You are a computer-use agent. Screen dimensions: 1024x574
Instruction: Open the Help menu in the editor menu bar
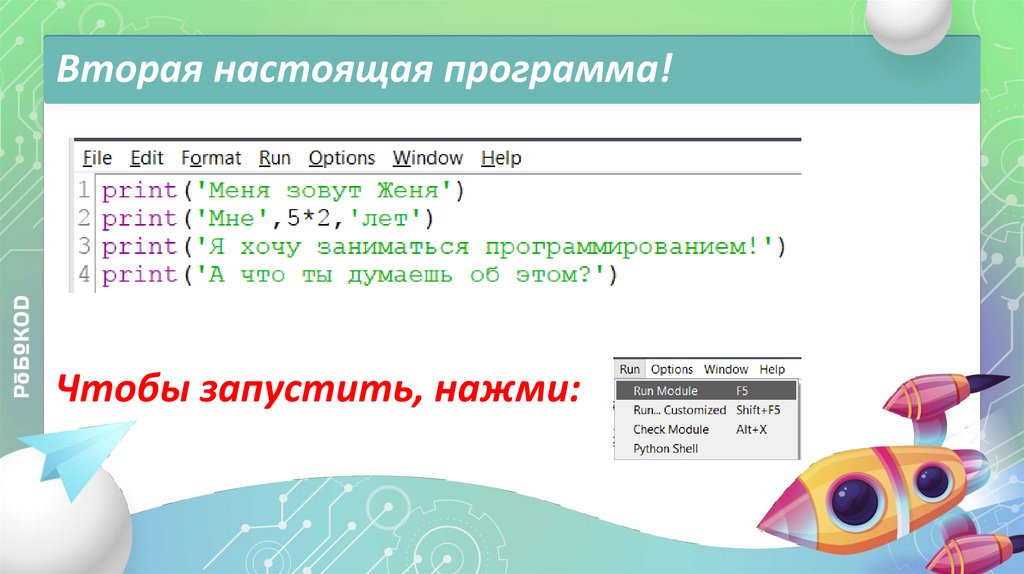pyautogui.click(x=501, y=158)
